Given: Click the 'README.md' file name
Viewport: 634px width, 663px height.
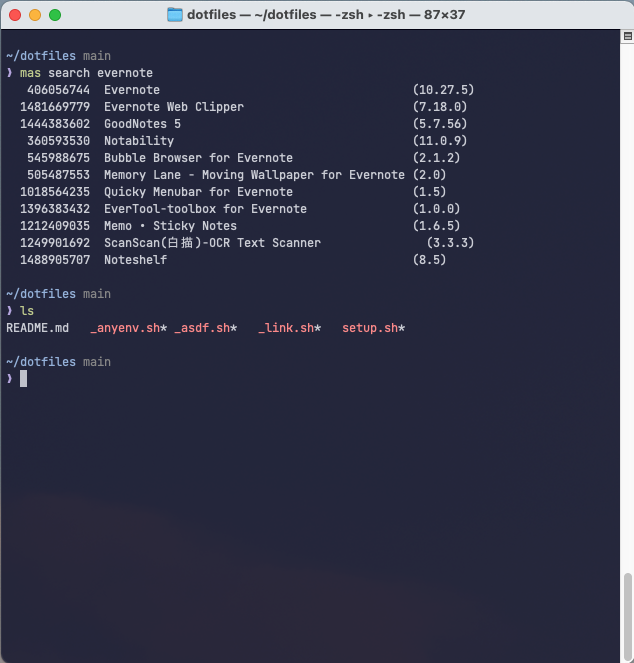Looking at the screenshot, I should (38, 328).
